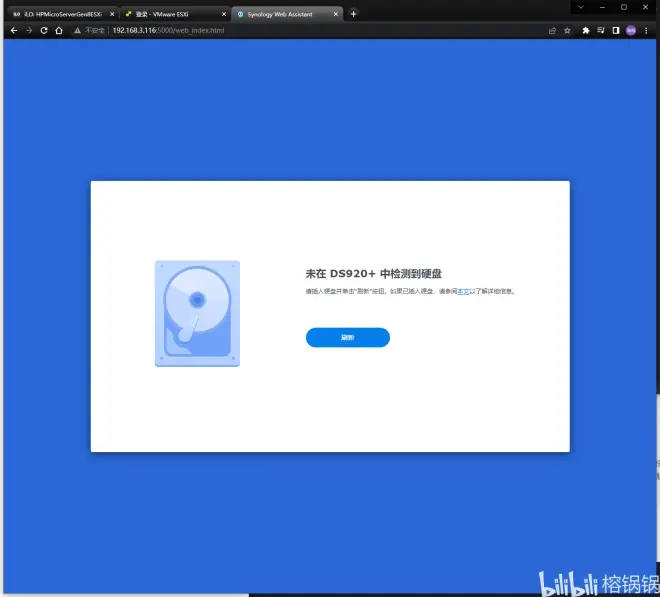660x597 pixels.
Task: Bookmark this page with the star icon
Action: [x=567, y=30]
